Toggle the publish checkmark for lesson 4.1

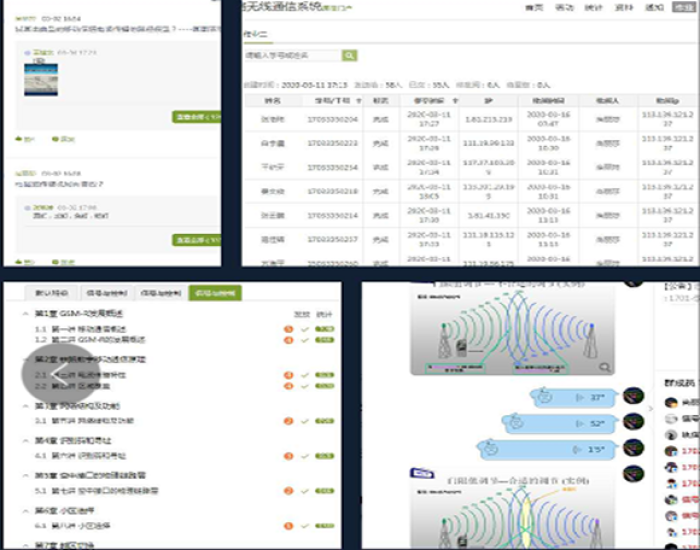click(305, 456)
